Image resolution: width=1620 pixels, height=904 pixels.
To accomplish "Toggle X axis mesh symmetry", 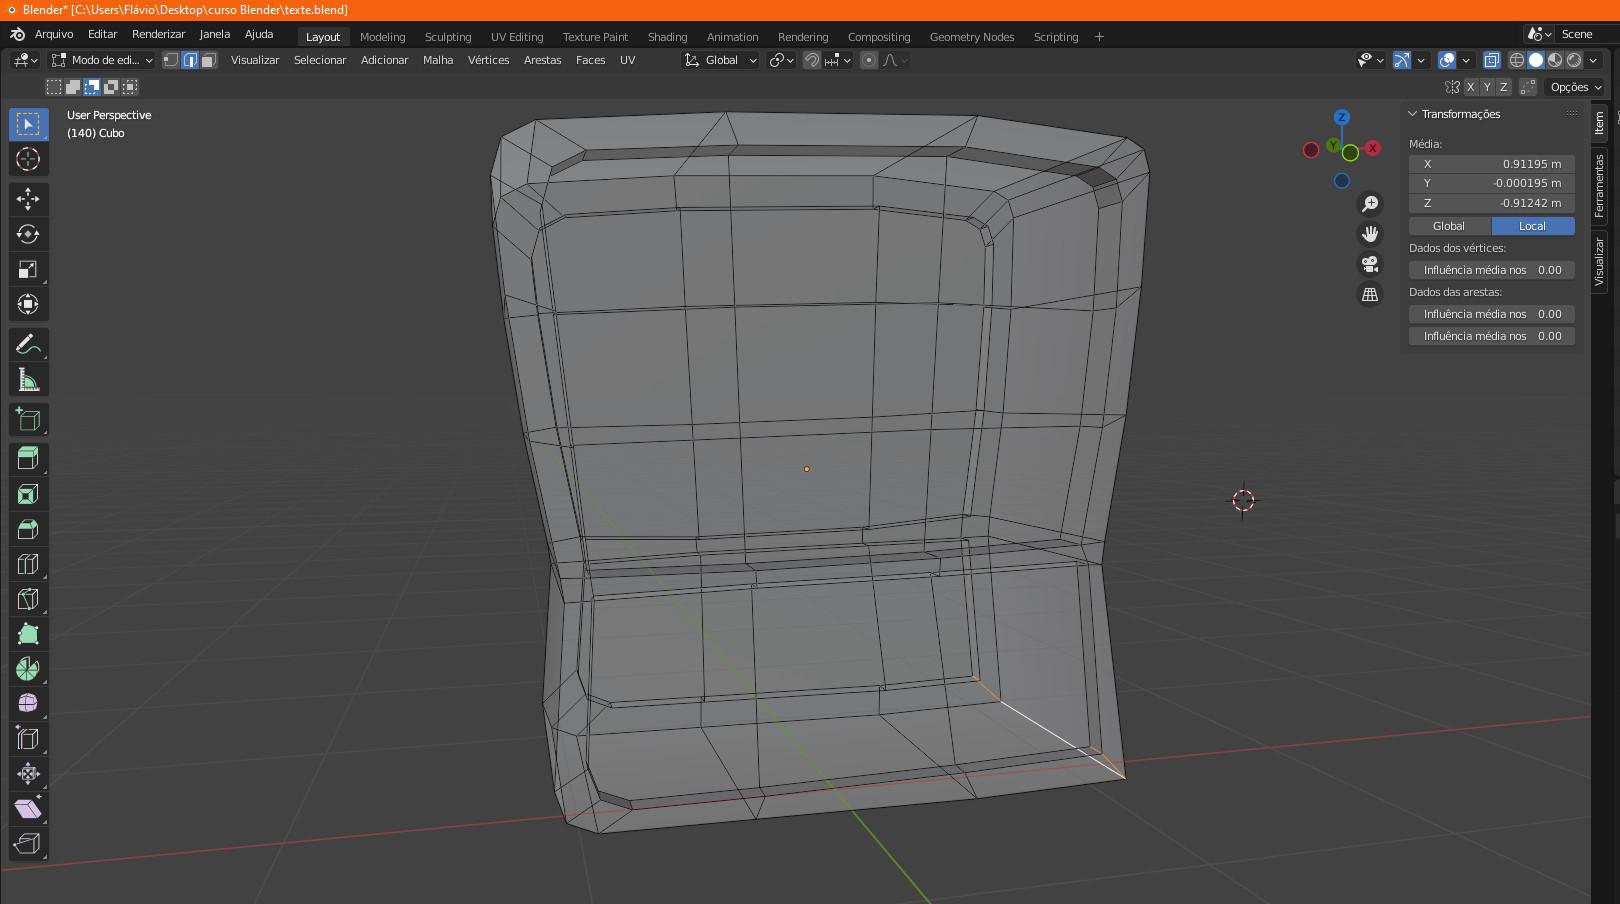I will pos(1470,87).
